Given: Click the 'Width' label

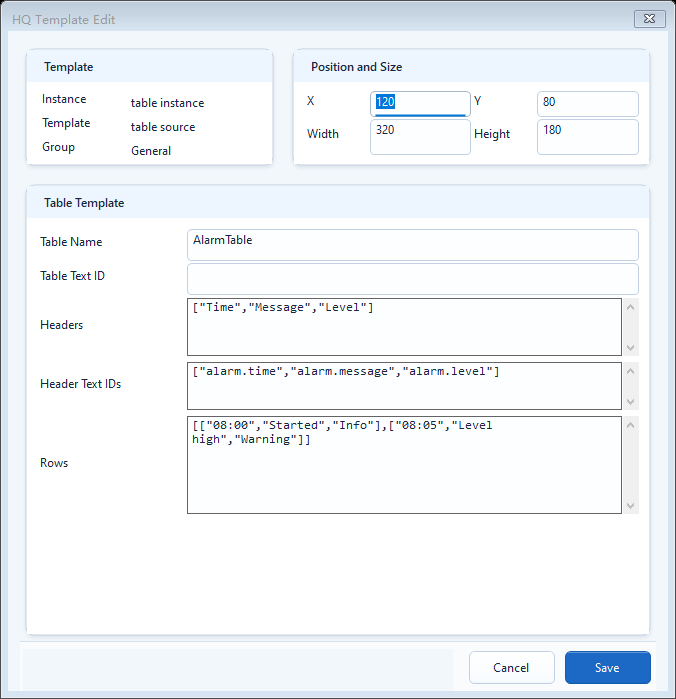Looking at the screenshot, I should pyautogui.click(x=322, y=134).
